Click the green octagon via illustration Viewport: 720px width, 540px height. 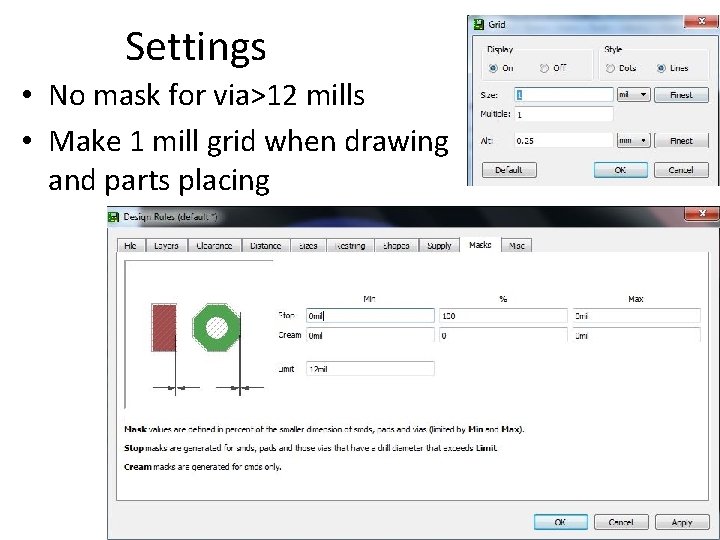point(217,327)
